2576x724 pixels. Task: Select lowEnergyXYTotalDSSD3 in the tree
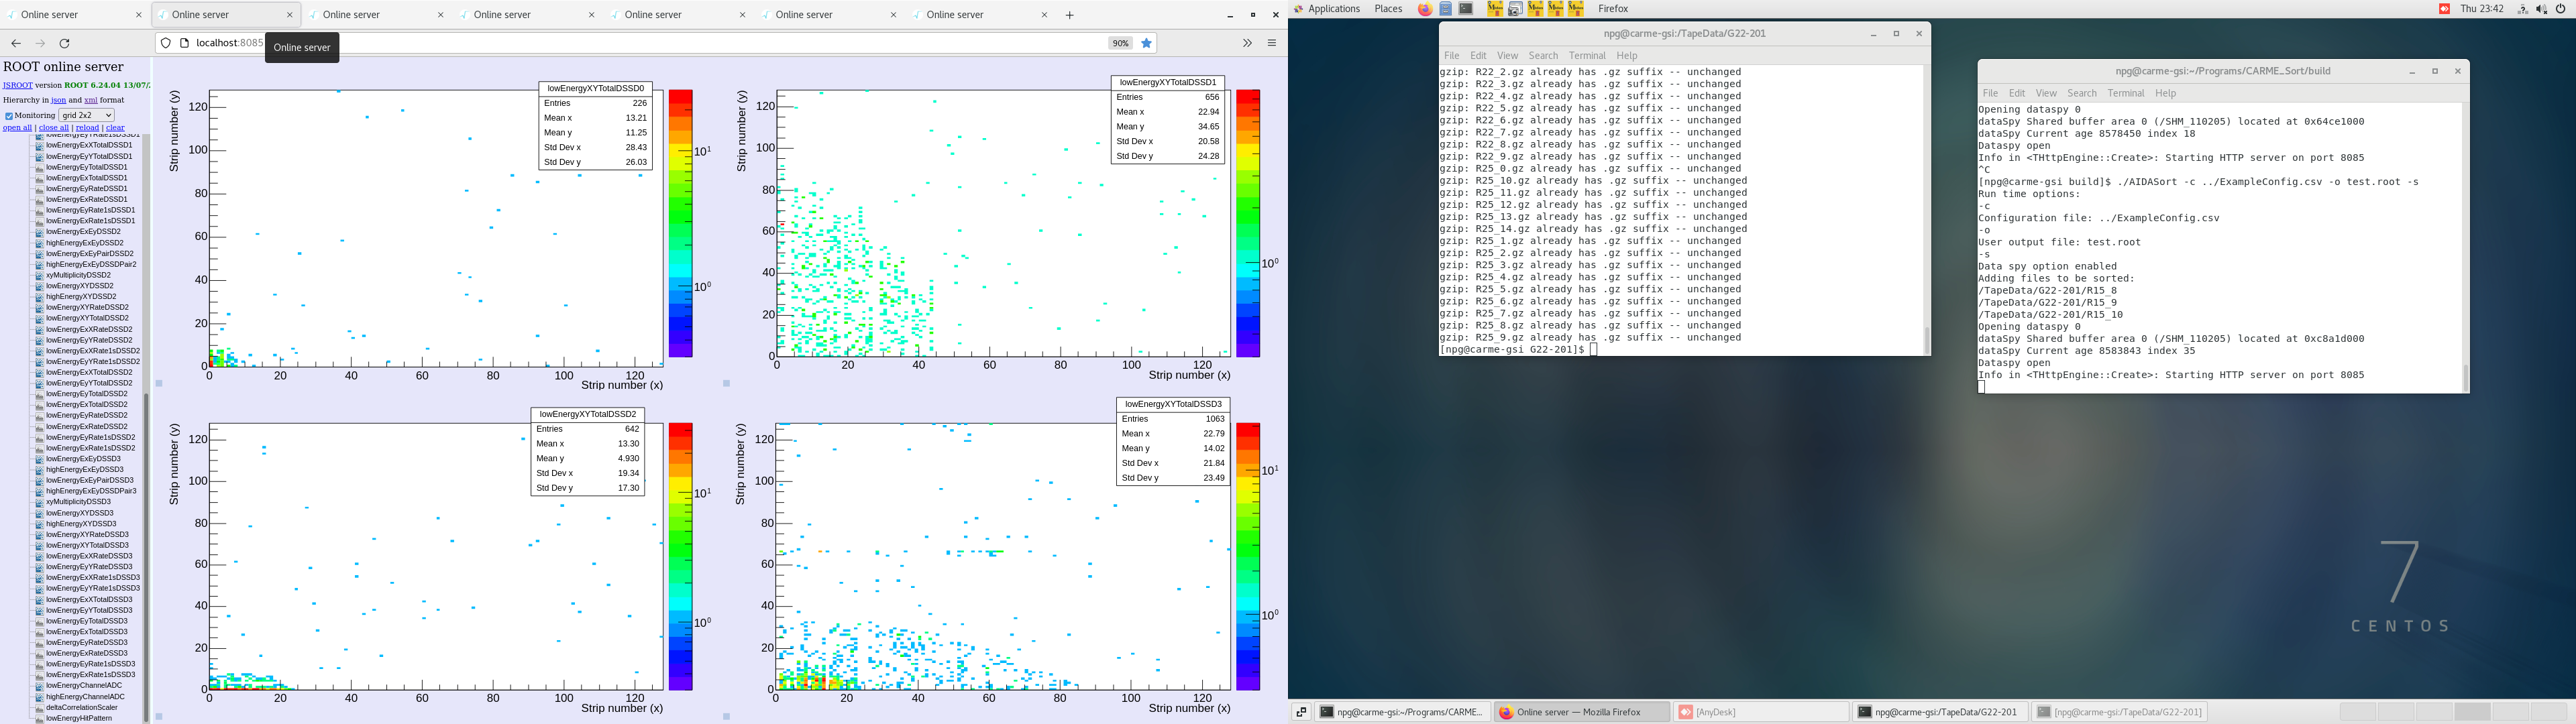(87, 545)
